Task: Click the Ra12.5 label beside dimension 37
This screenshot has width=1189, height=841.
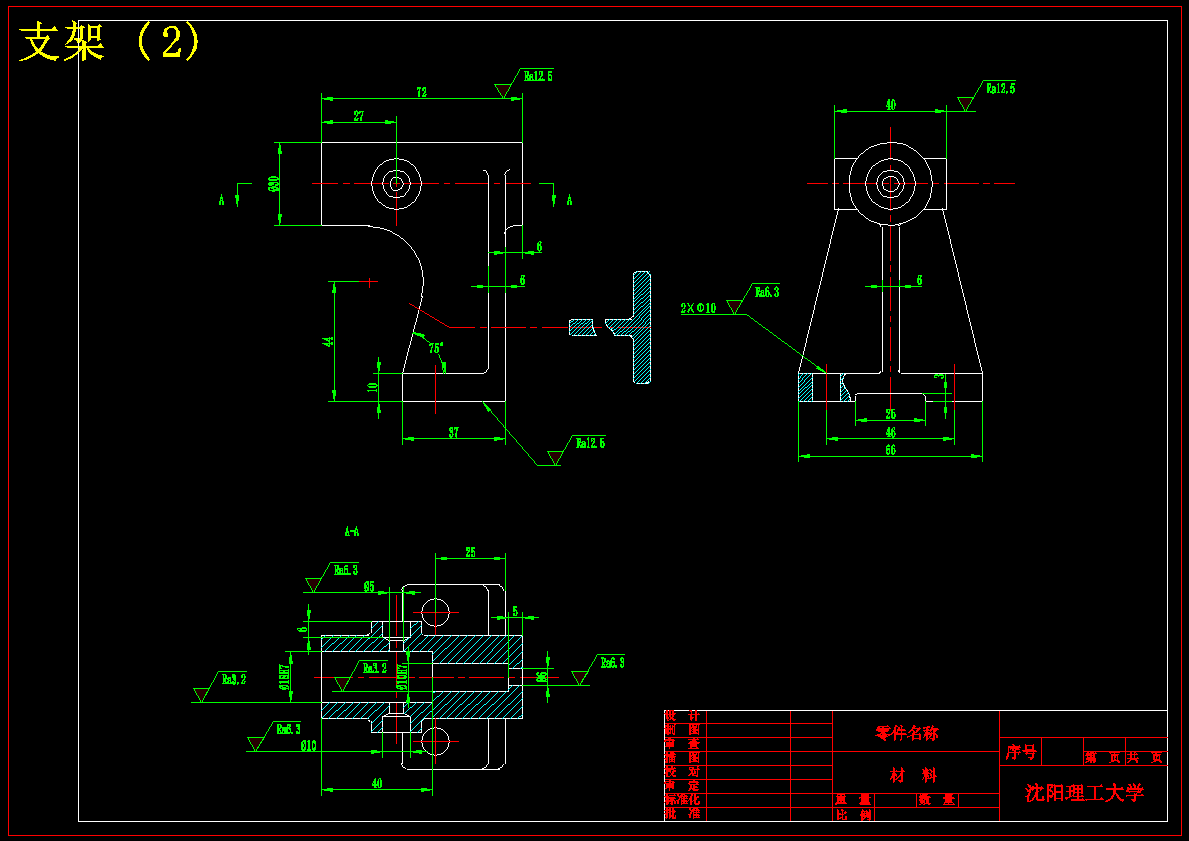Action: click(591, 443)
